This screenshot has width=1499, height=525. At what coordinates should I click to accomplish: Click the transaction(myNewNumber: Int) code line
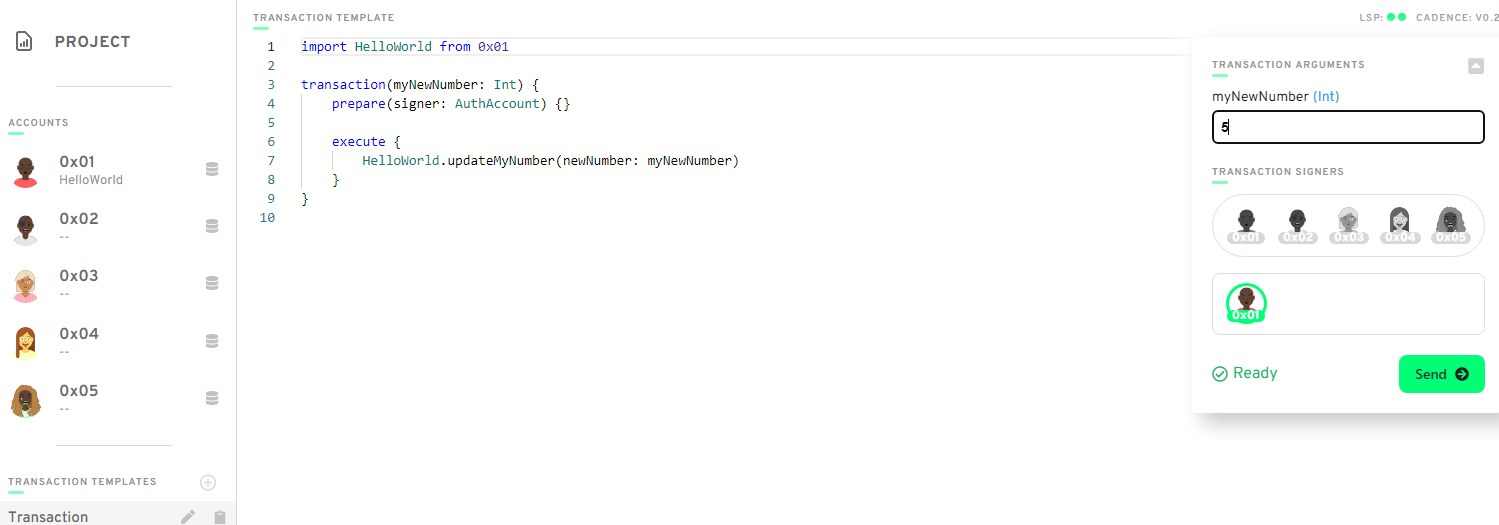coord(420,85)
